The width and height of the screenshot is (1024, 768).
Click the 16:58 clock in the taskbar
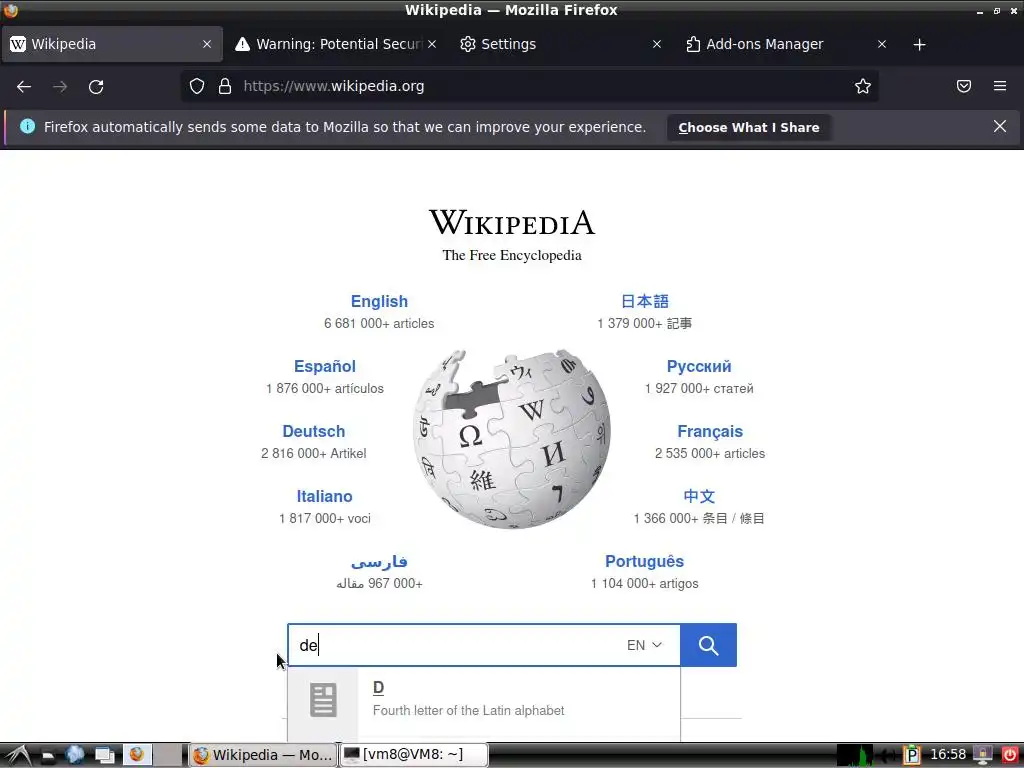pos(948,754)
